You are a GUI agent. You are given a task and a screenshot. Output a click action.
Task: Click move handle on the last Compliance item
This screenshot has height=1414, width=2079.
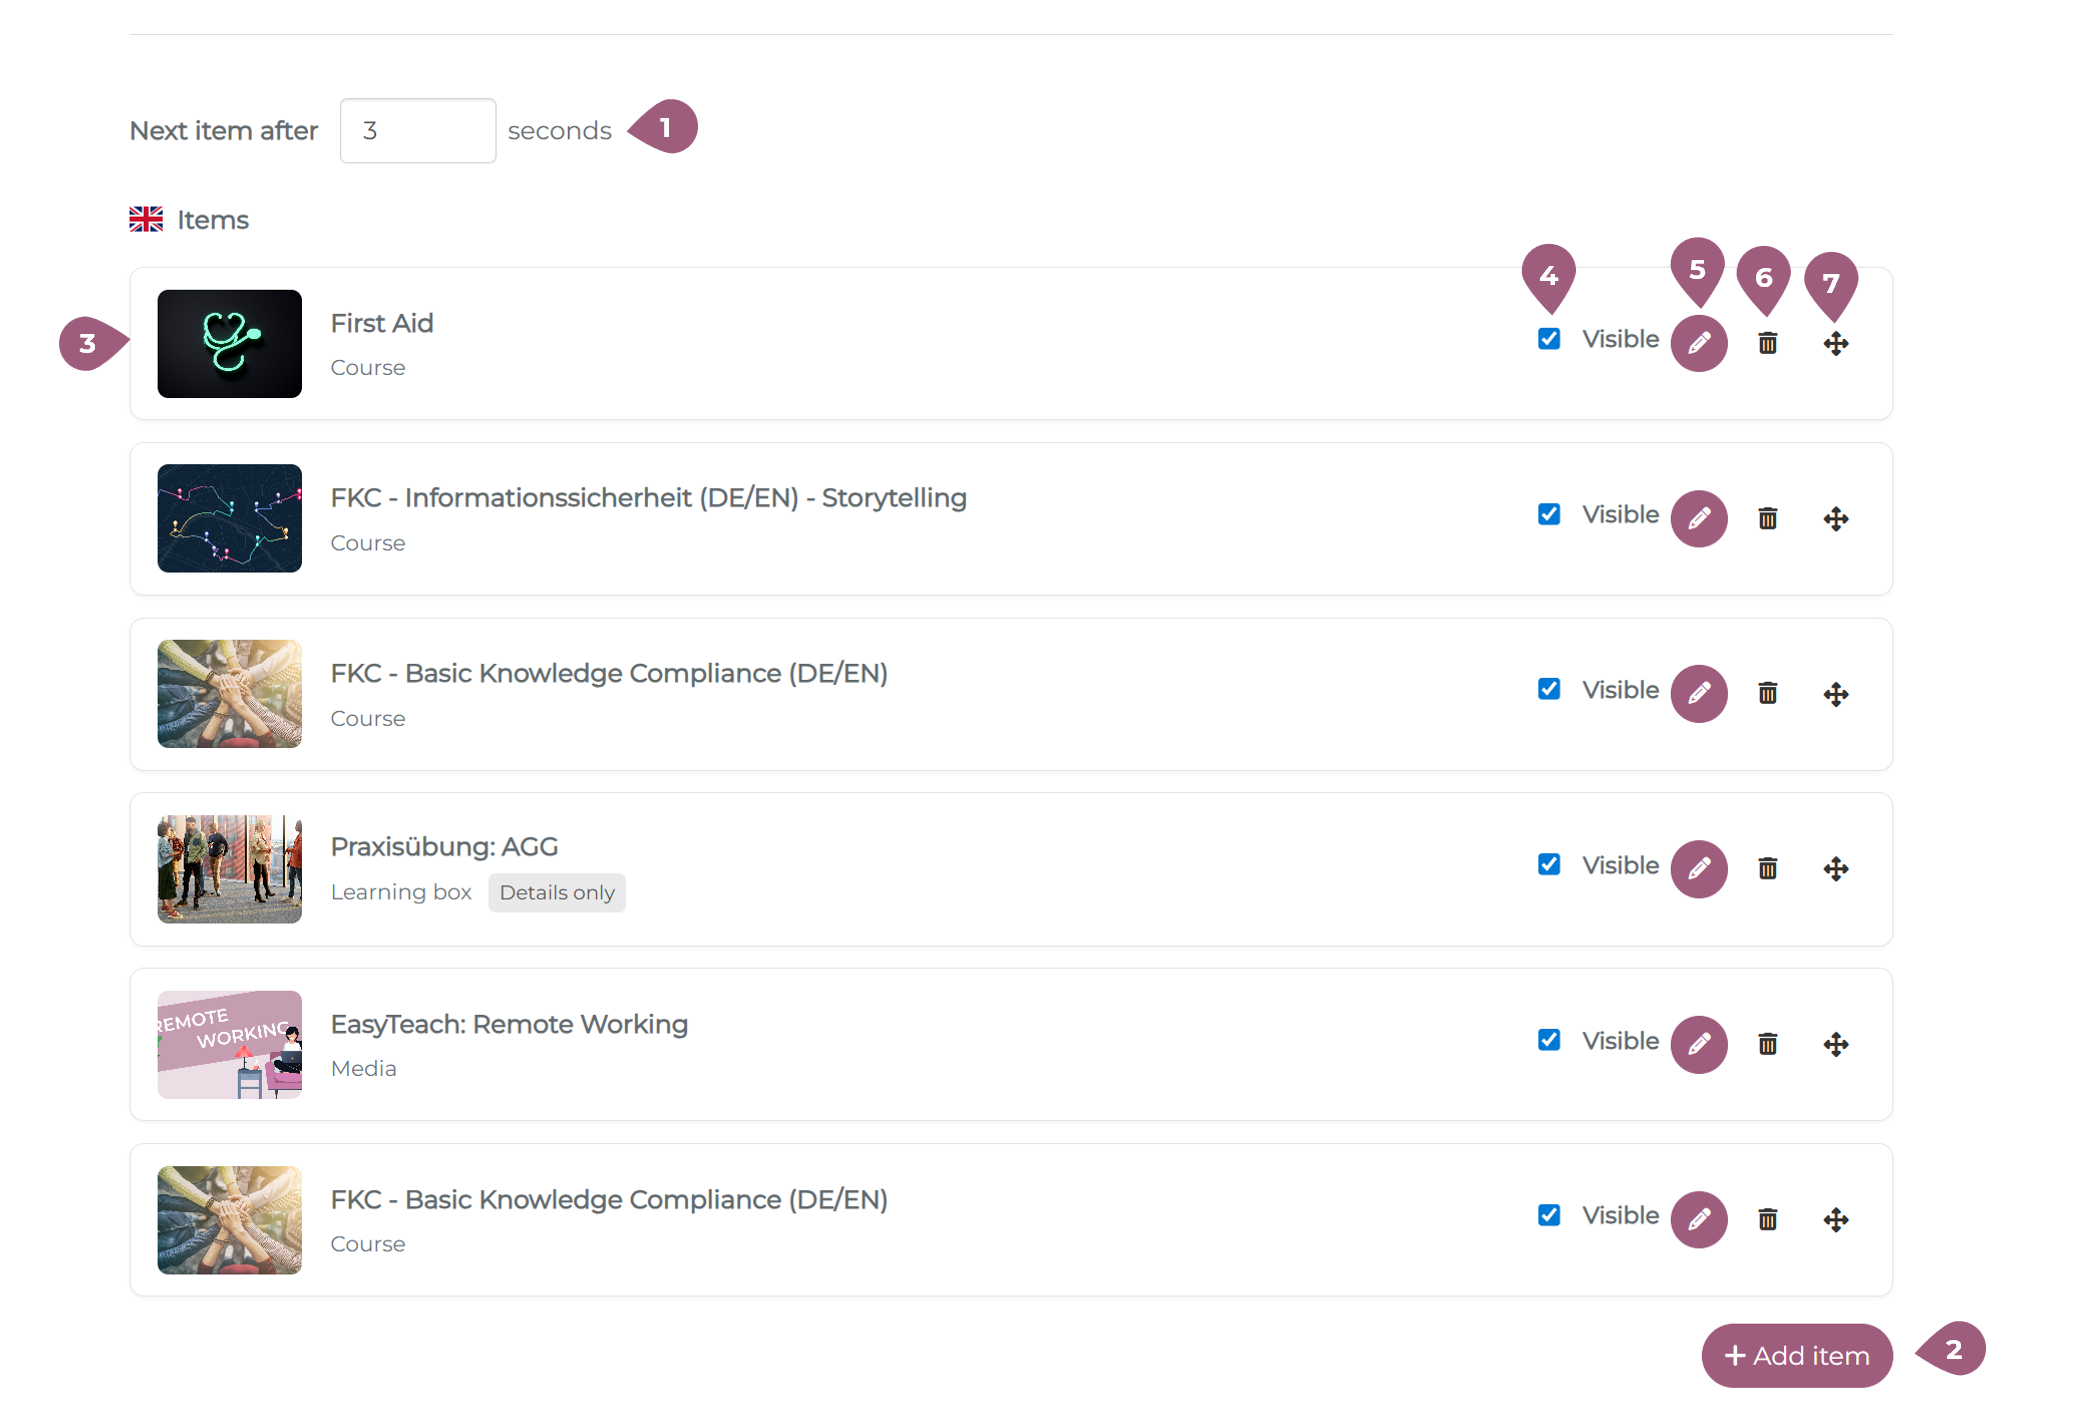(1835, 1219)
